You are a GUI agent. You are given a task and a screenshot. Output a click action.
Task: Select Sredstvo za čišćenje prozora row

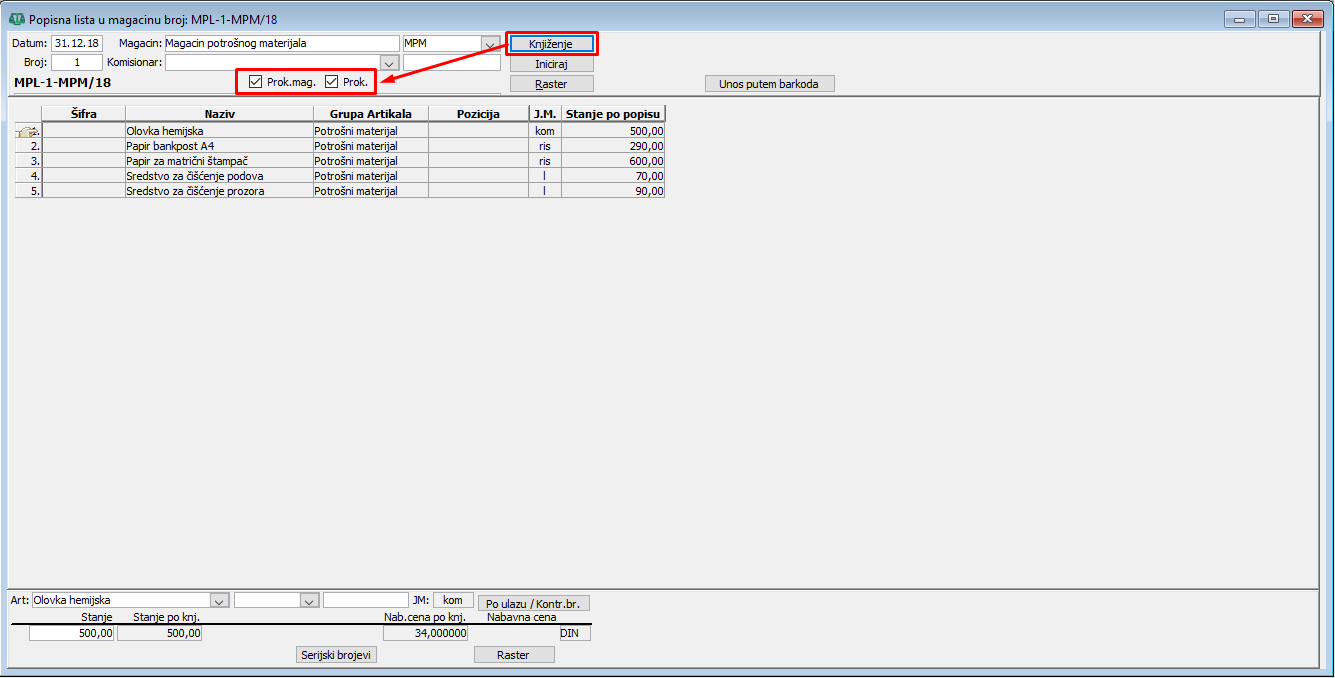point(340,191)
